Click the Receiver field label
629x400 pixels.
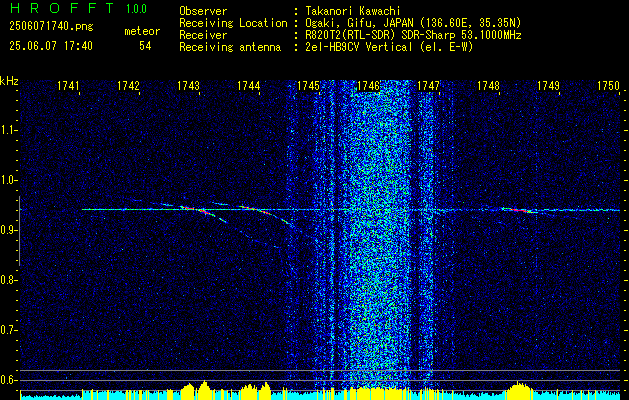(x=203, y=35)
